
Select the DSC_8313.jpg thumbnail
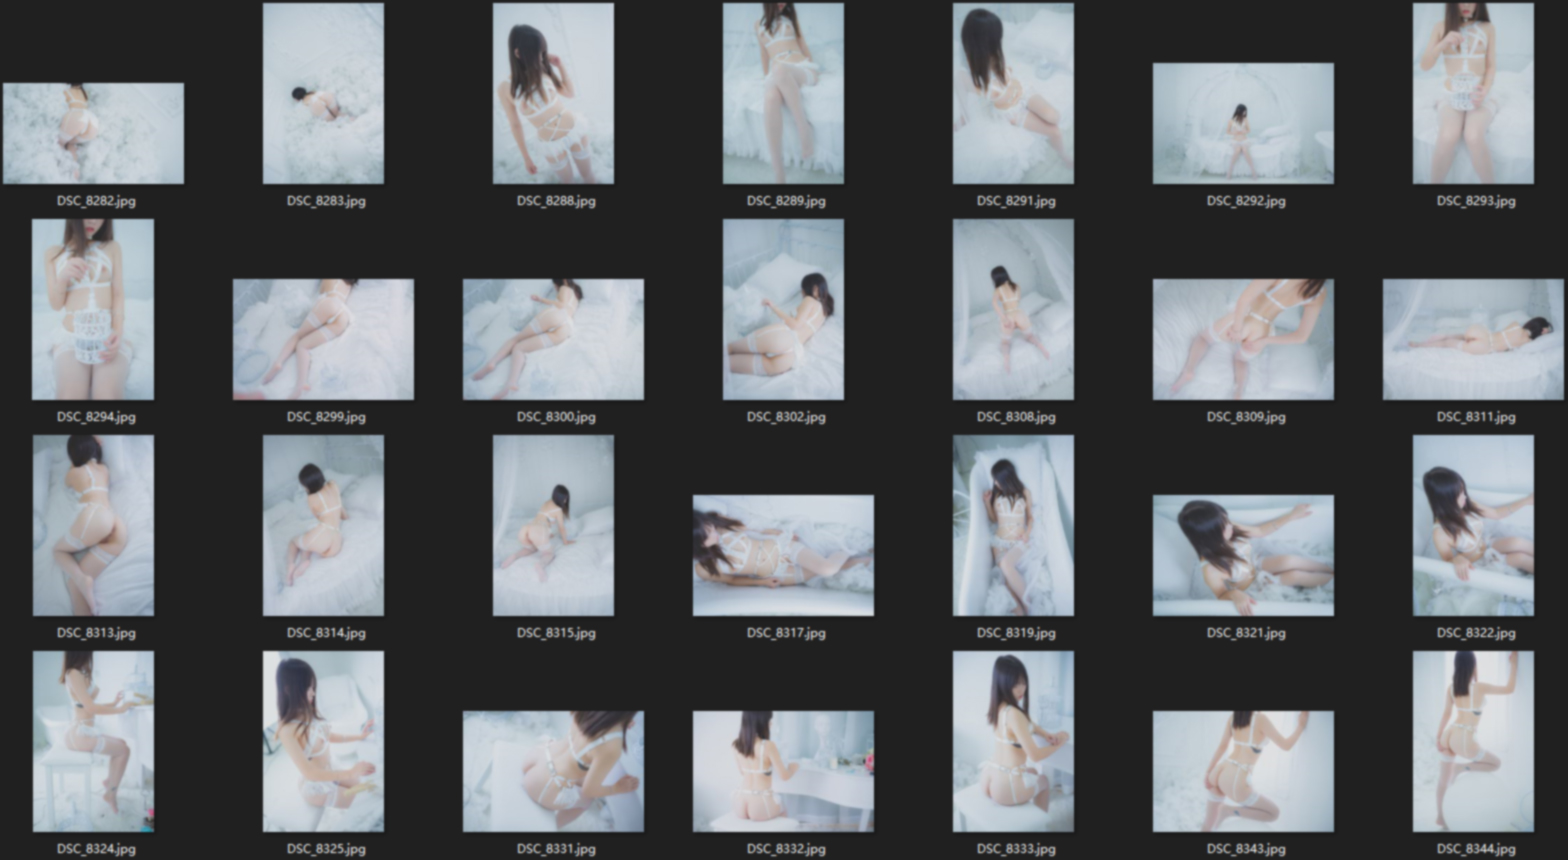tap(93, 525)
